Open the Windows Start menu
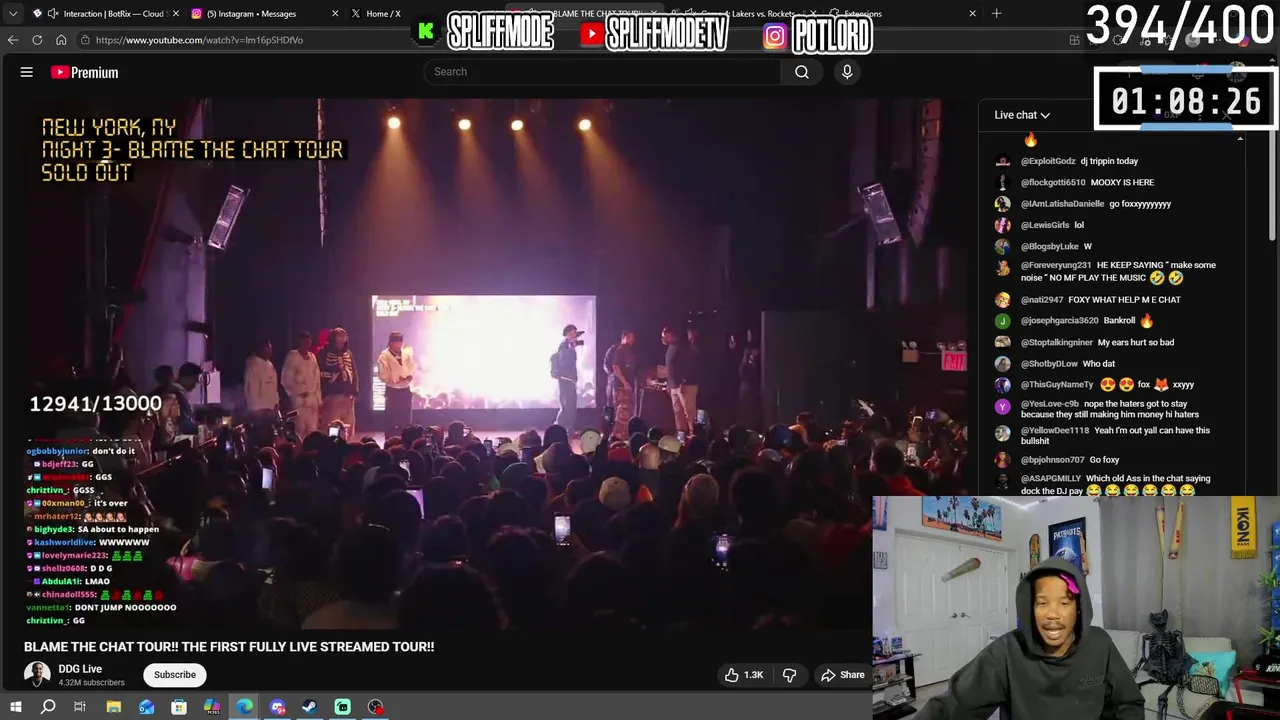 (16, 707)
